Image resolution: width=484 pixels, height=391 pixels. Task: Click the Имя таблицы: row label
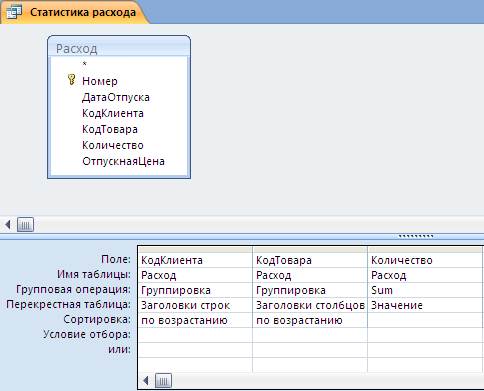point(94,274)
